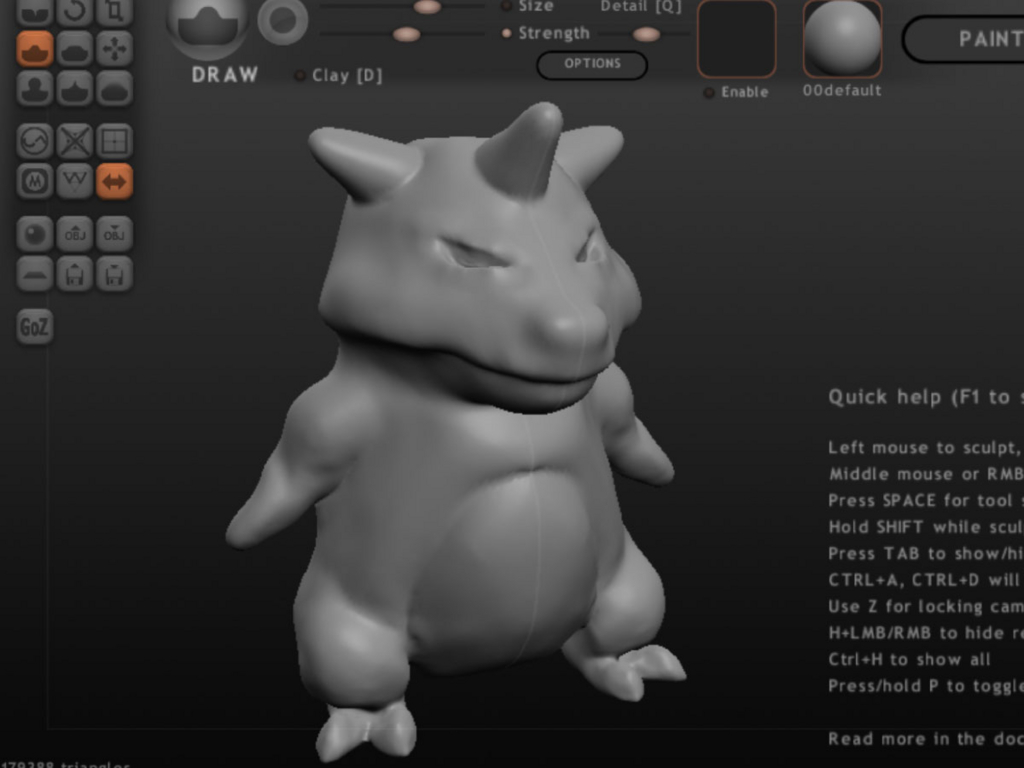
Task: Click the 'Ctrl+H to show all' help line
Action: point(909,660)
